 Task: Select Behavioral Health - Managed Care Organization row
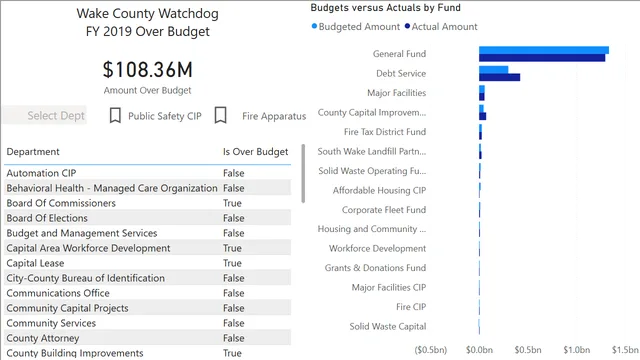pyautogui.click(x=147, y=188)
